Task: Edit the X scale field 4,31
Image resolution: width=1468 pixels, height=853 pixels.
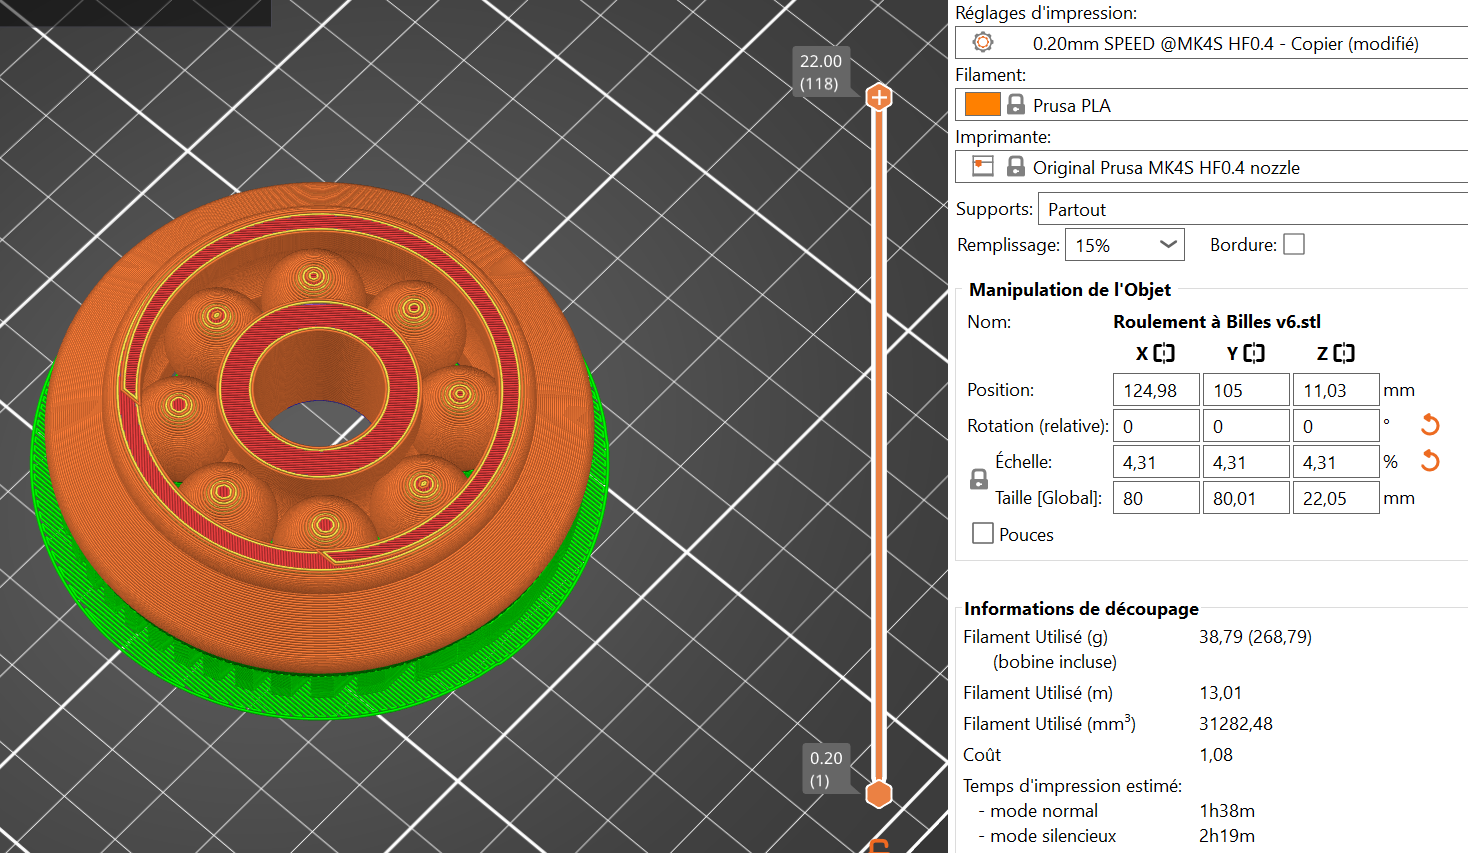Action: (1156, 462)
